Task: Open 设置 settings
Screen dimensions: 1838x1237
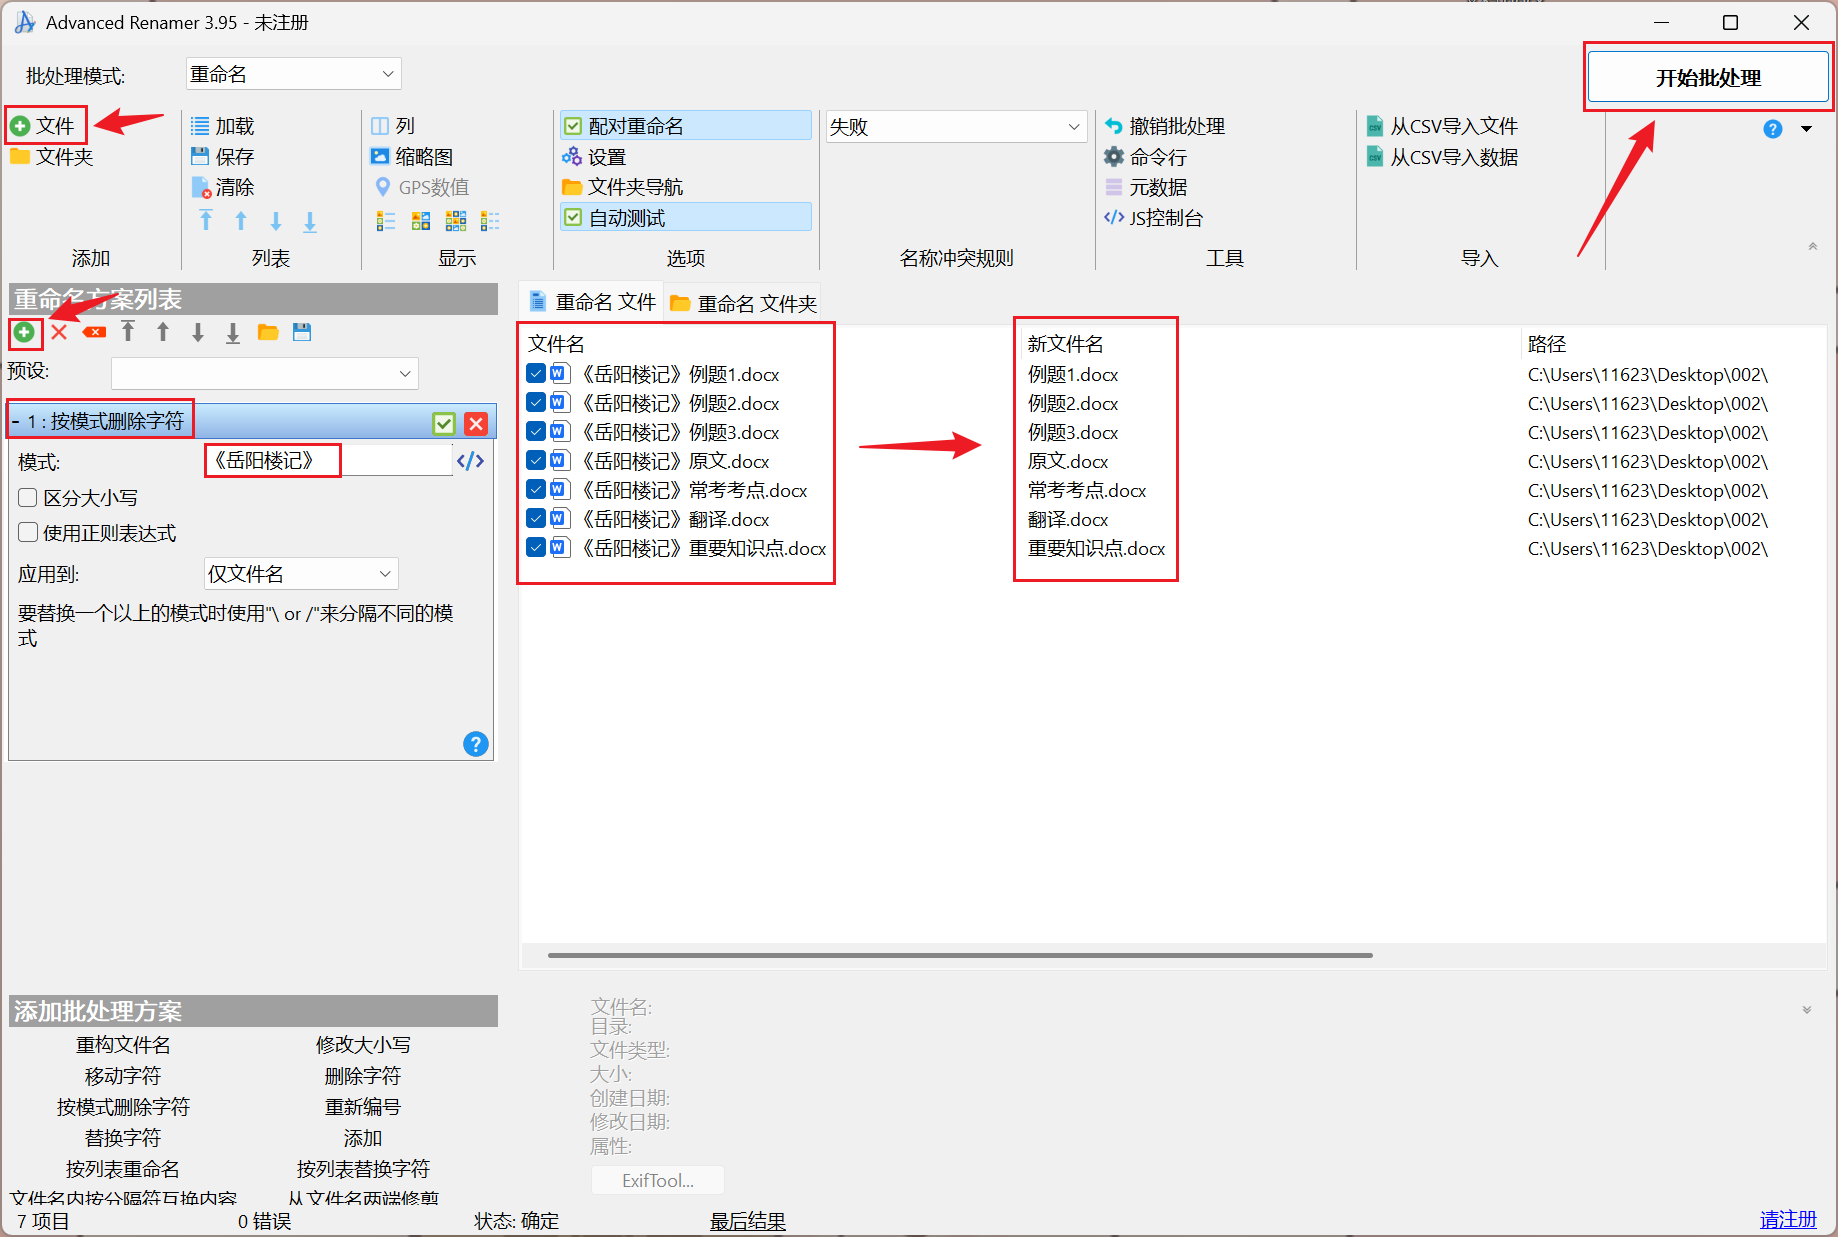Action: pos(594,157)
